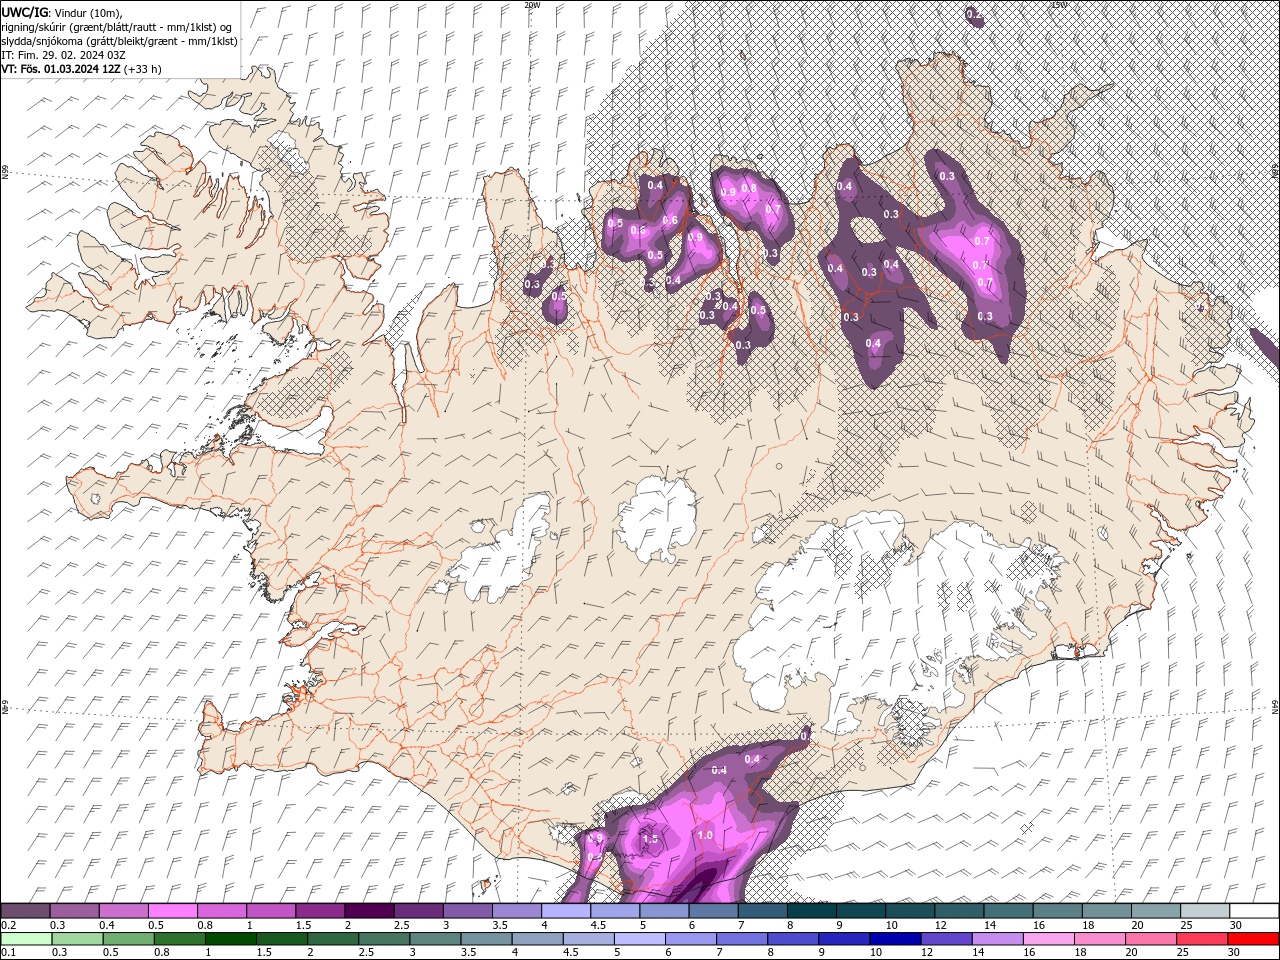Pick the red swatch above the lower scale's 30

pos(1252,939)
